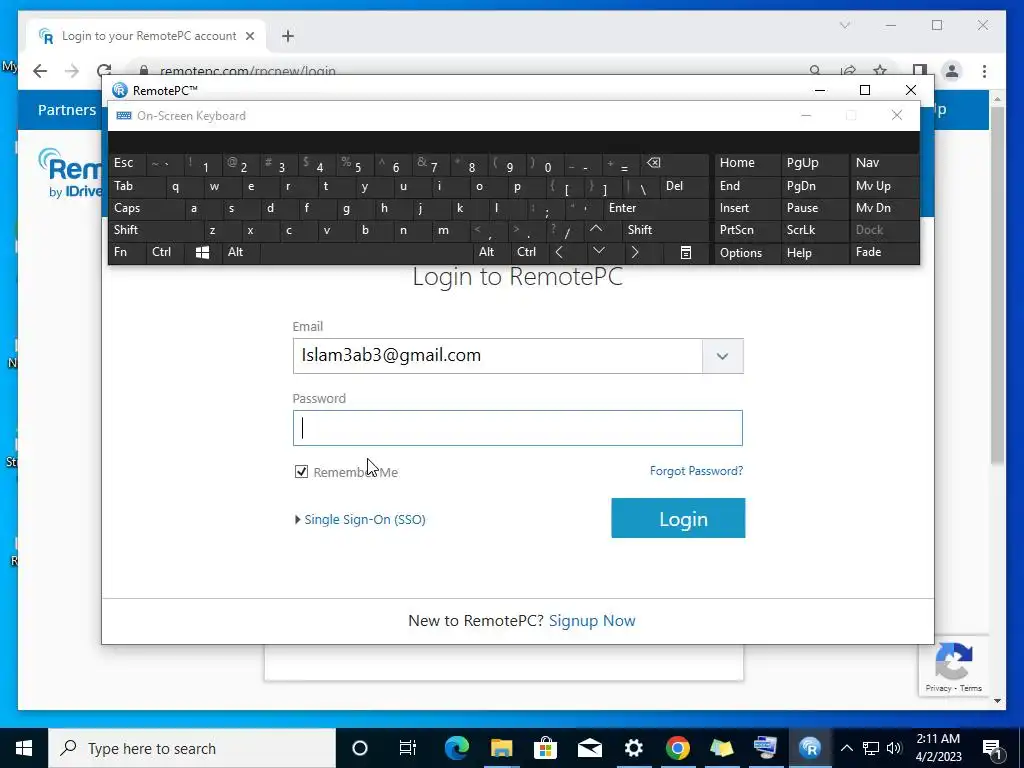Click Chrome share page icon
This screenshot has height=768, width=1024.
848,71
